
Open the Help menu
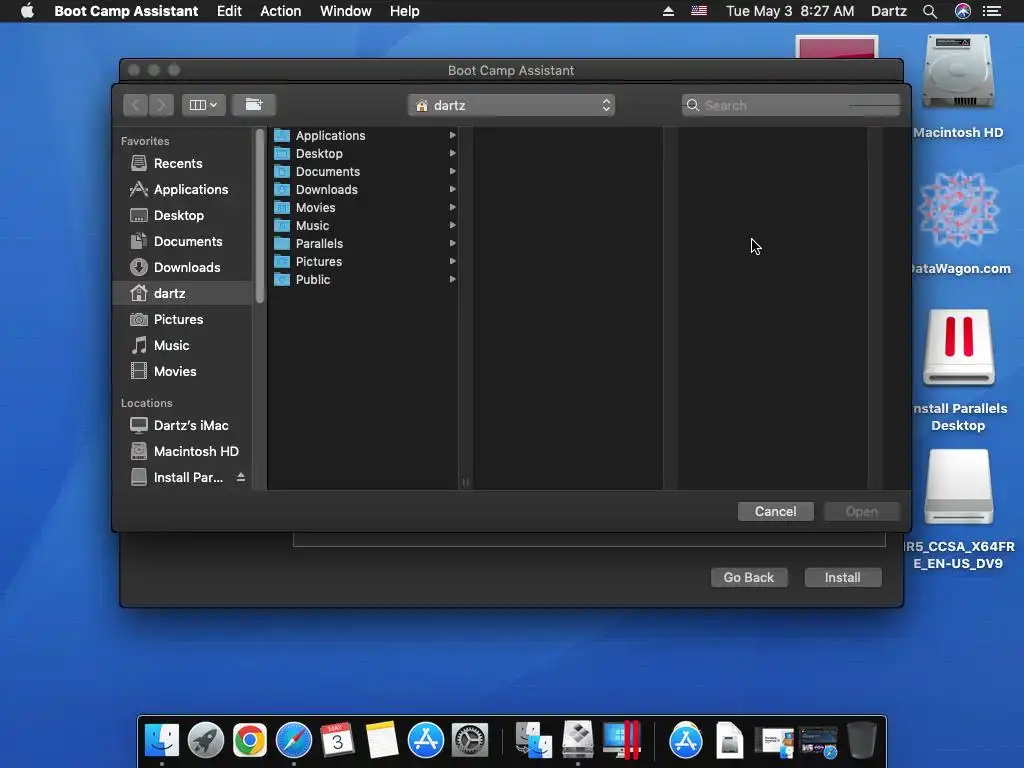click(404, 11)
